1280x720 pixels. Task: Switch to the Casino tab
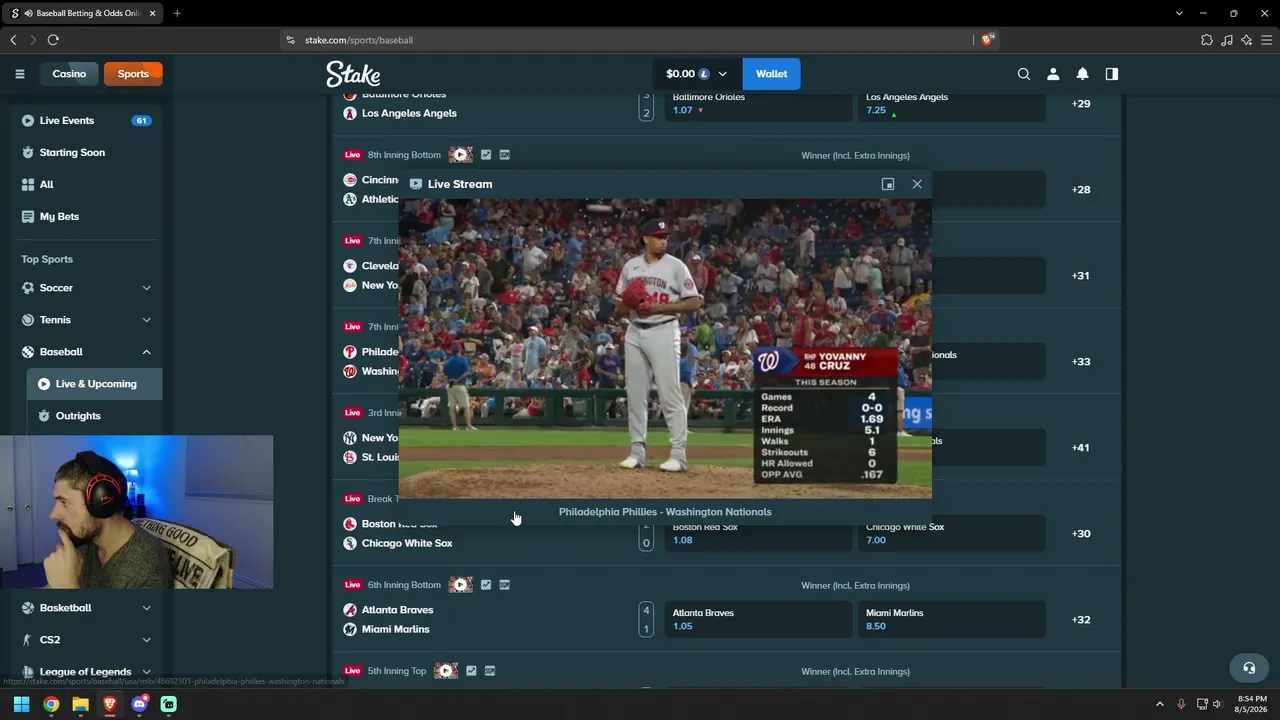(69, 74)
